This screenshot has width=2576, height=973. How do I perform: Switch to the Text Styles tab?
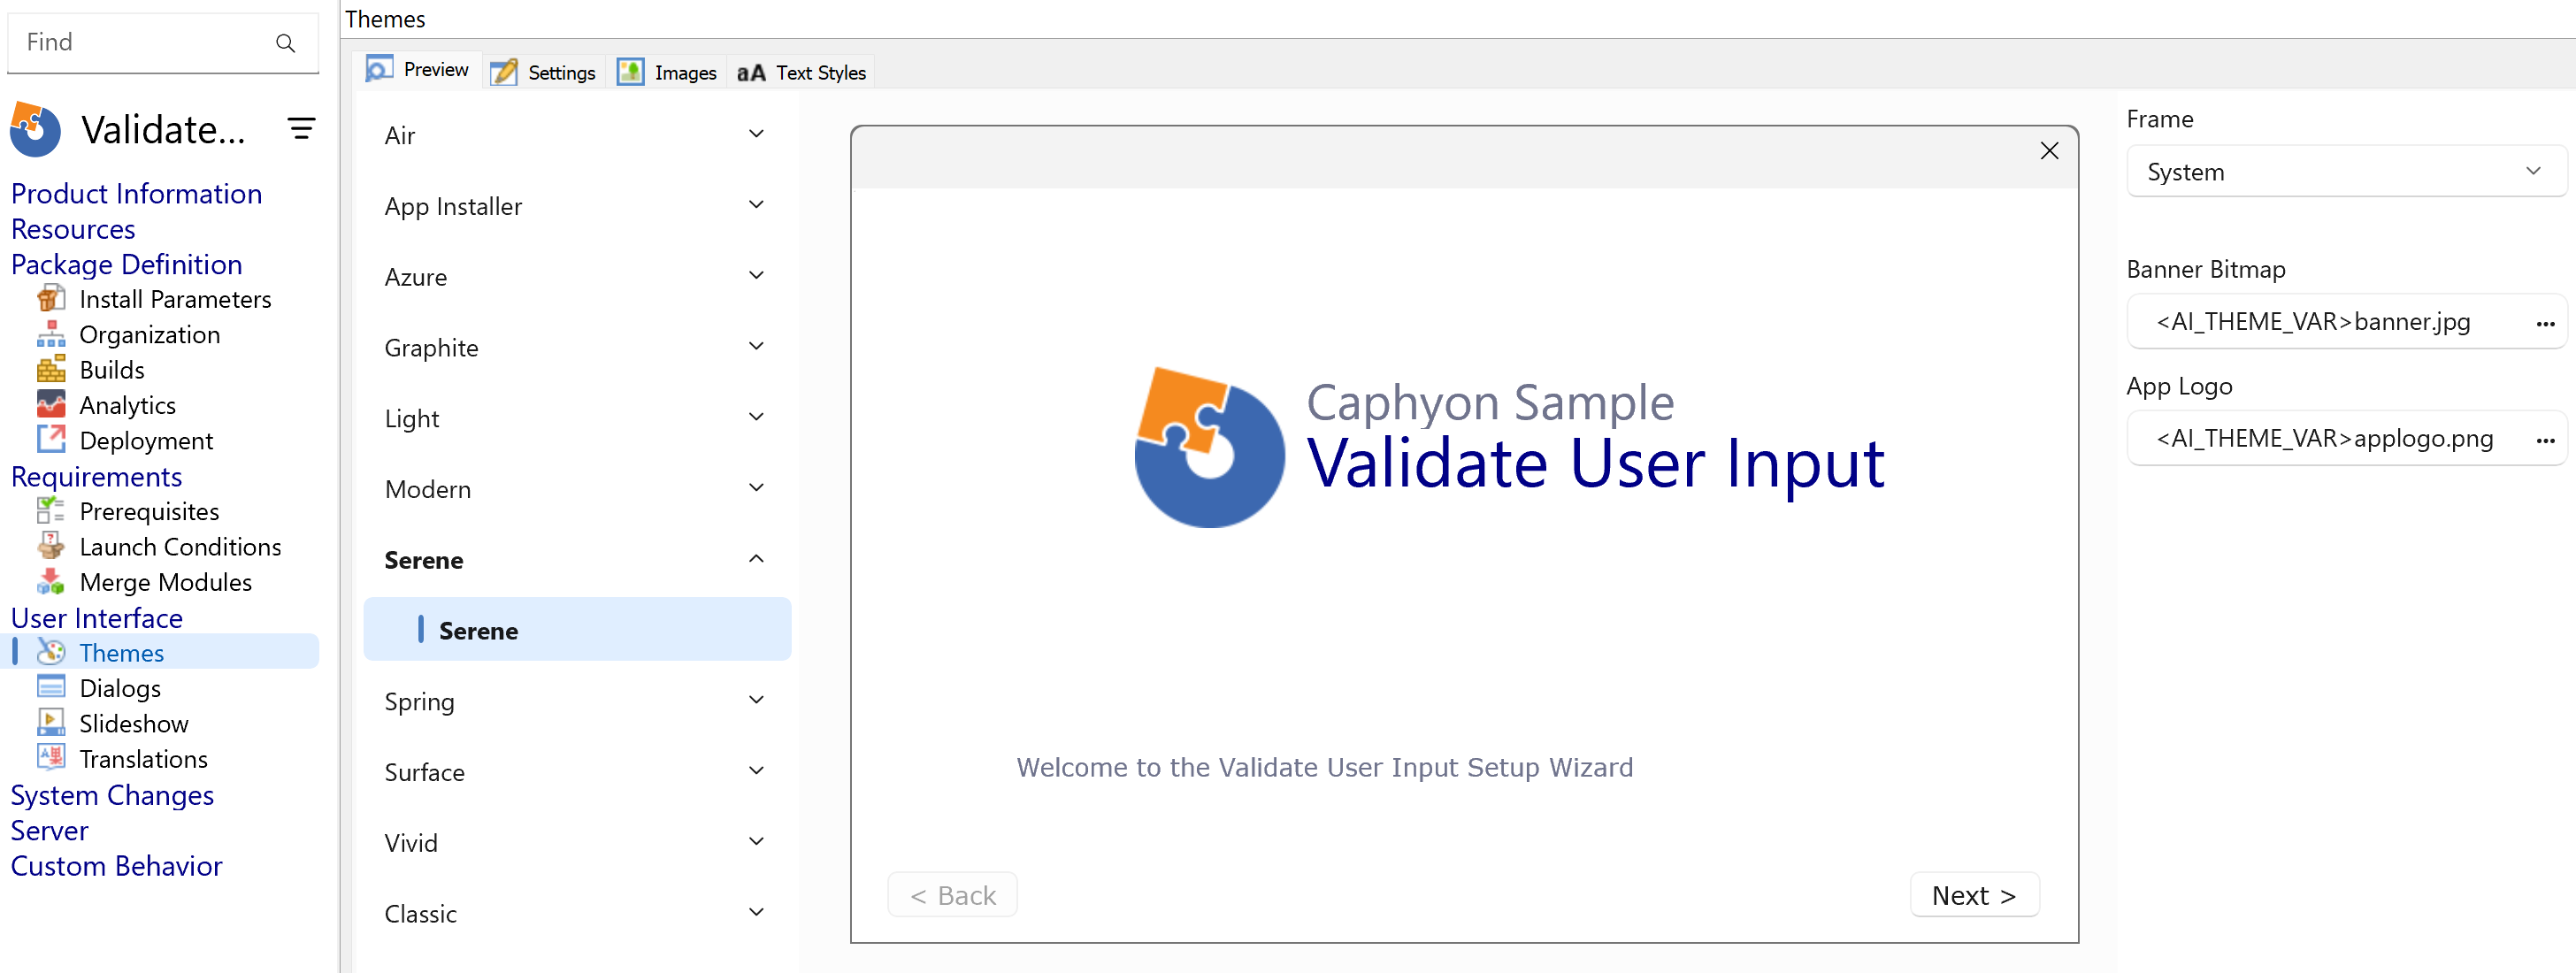(801, 72)
